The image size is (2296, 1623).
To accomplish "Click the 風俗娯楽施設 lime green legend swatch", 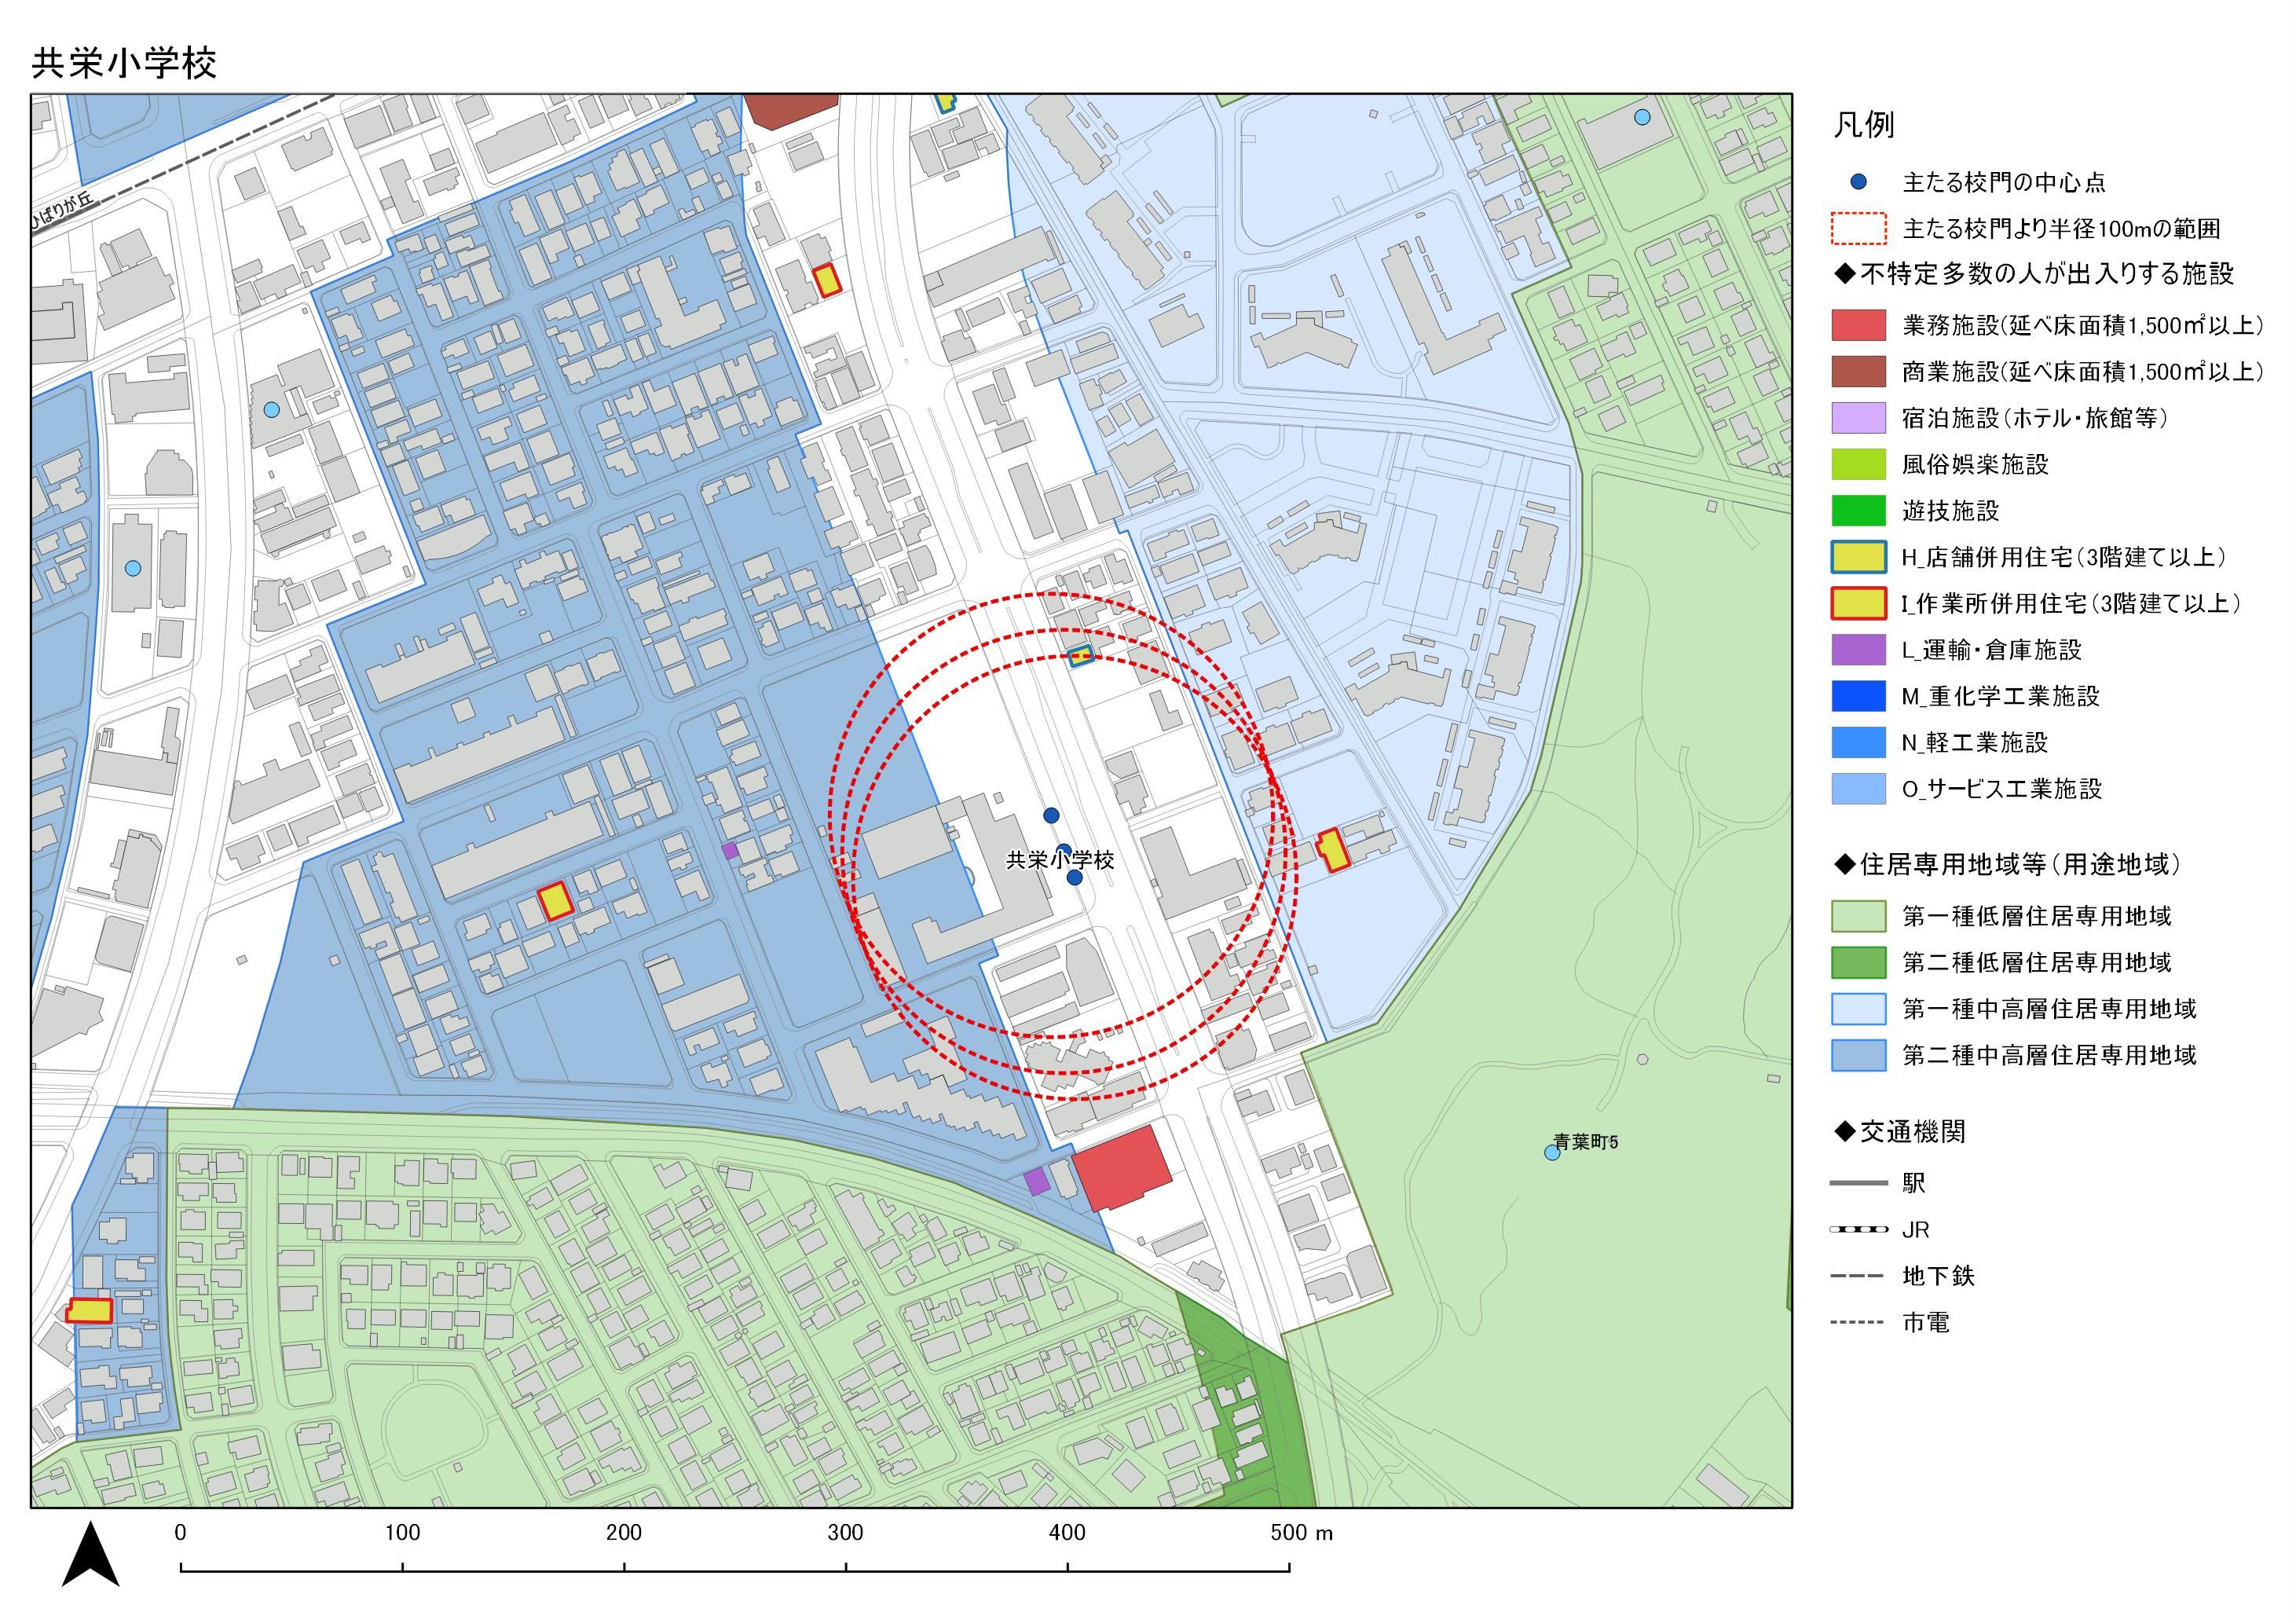I will (1858, 464).
